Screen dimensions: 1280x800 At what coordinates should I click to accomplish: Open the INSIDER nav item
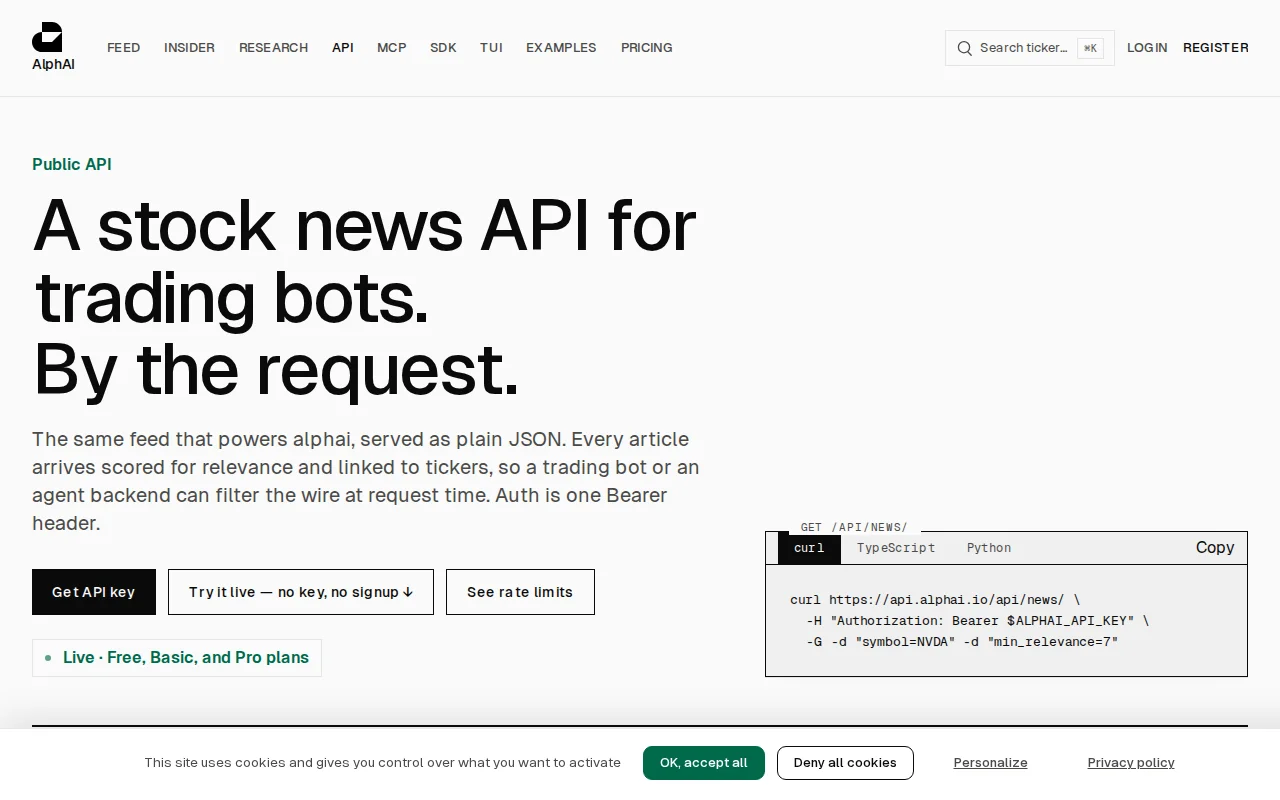point(189,48)
